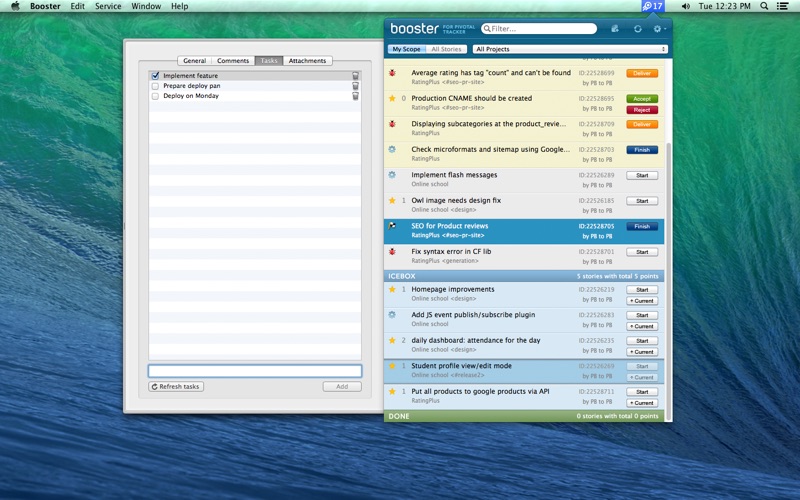Open the Window menu
This screenshot has width=800, height=500.
[146, 6]
